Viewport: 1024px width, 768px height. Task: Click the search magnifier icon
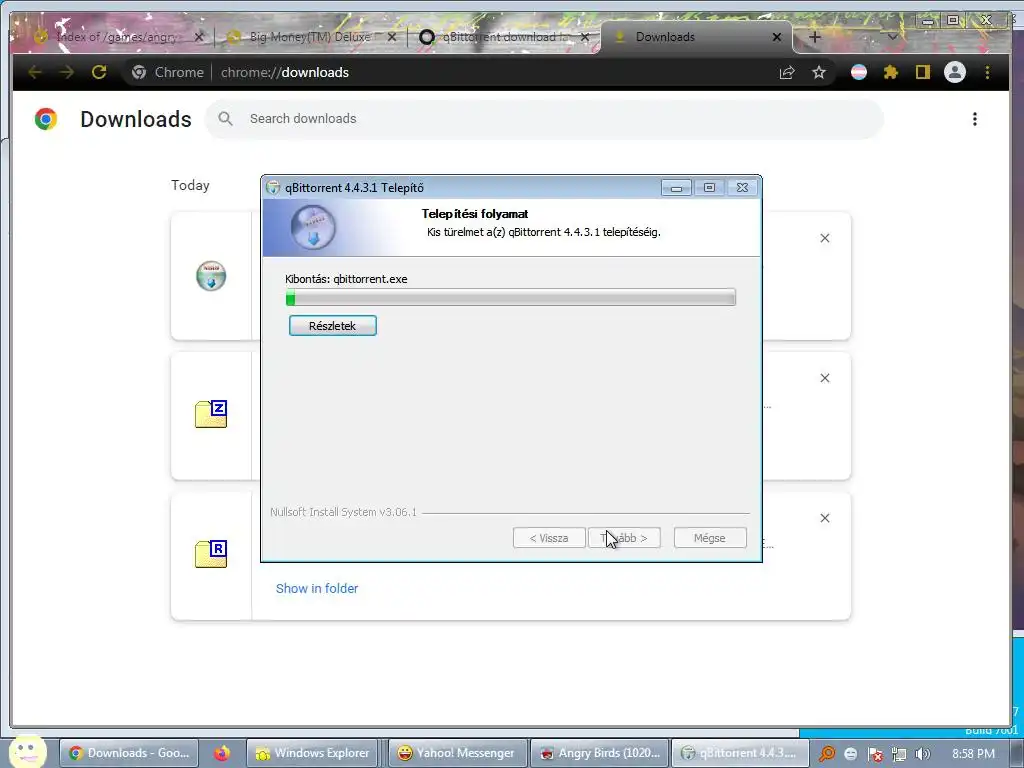point(225,119)
